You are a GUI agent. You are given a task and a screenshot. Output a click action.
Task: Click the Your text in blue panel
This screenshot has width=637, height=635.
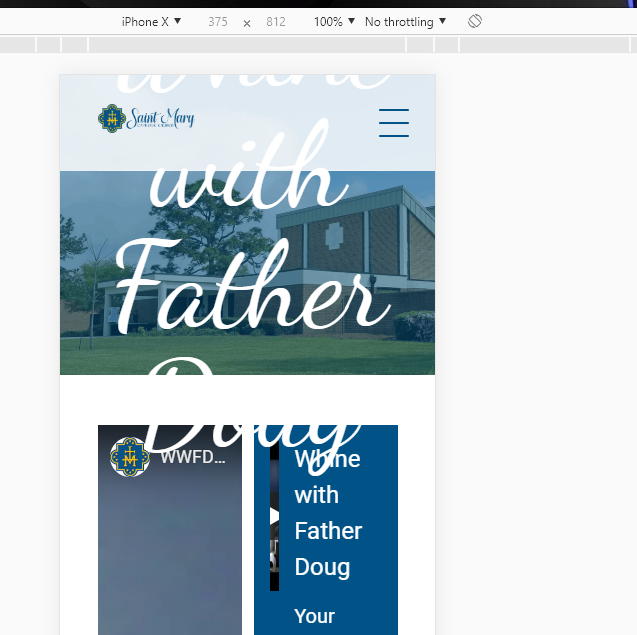click(x=314, y=616)
